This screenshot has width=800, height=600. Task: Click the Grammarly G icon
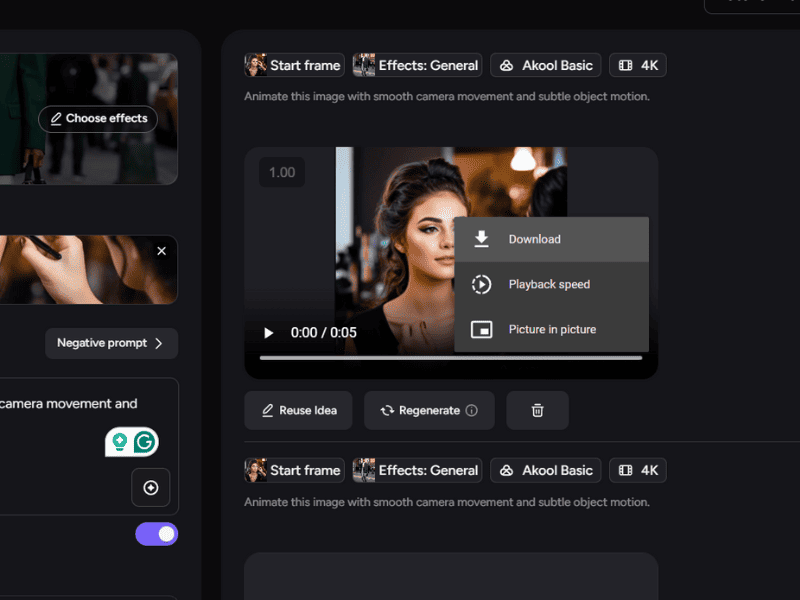point(145,442)
